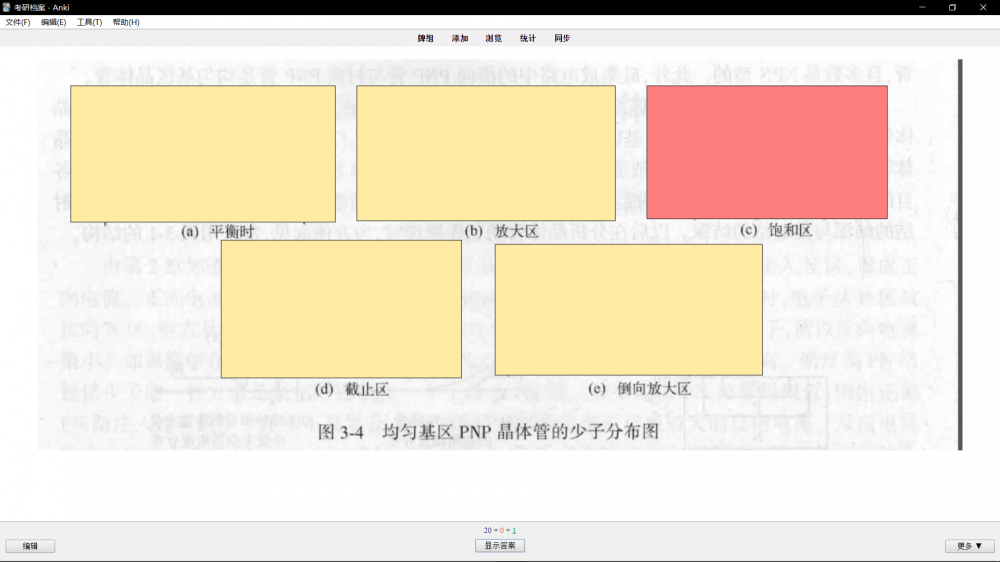Click the yellow mask above 截止区
1000x562 pixels.
[x=341, y=309]
